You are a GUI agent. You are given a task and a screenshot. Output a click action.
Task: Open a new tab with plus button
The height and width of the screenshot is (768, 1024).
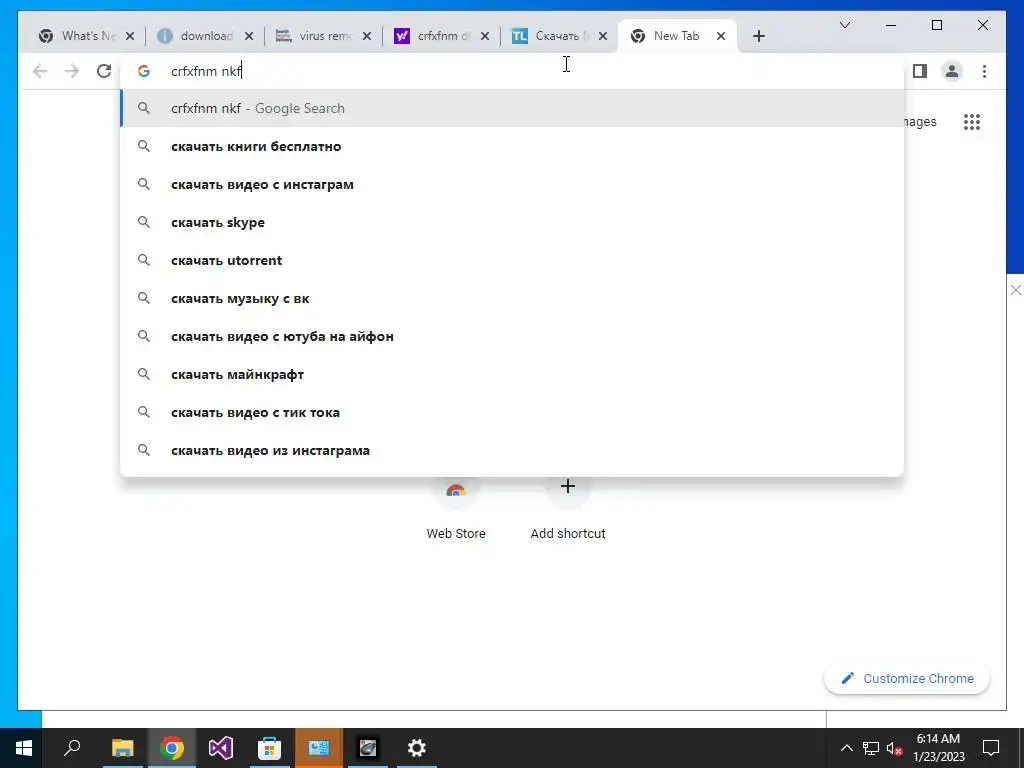[758, 36]
